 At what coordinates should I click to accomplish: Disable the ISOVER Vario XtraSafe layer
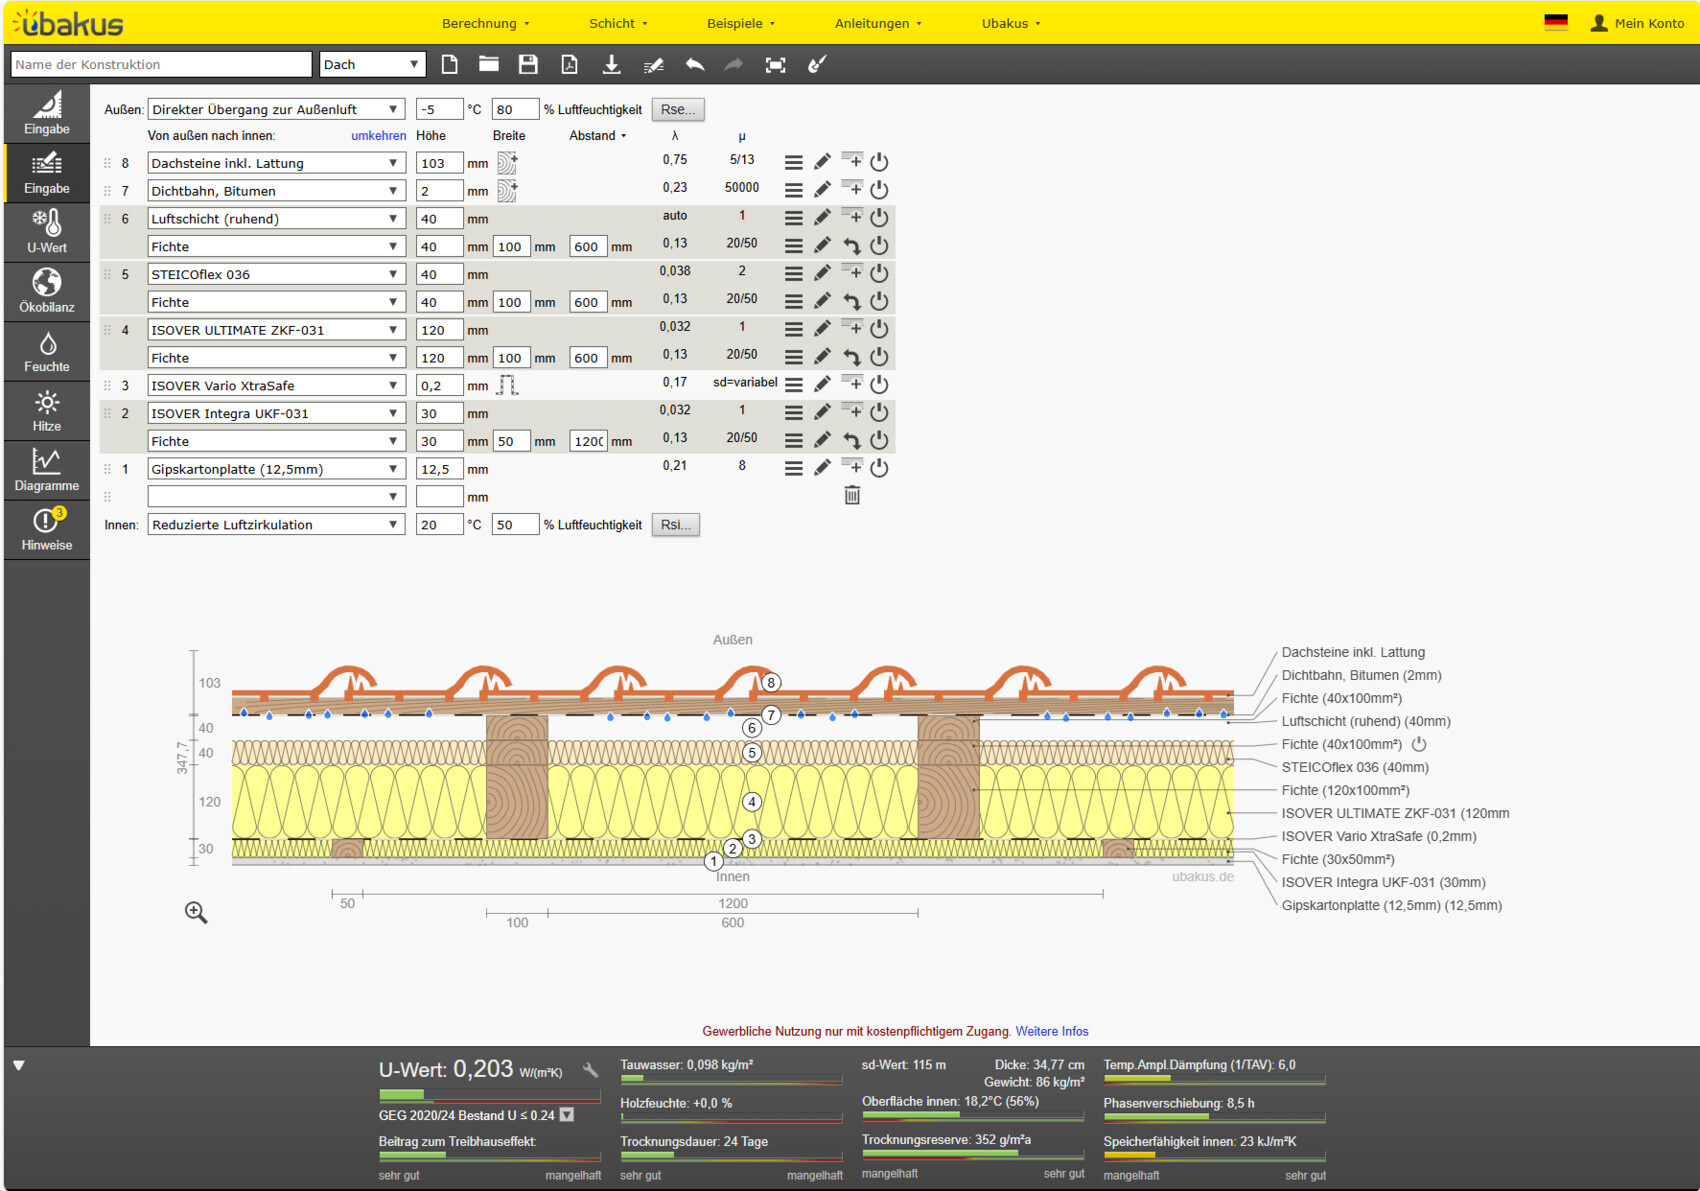[879, 384]
